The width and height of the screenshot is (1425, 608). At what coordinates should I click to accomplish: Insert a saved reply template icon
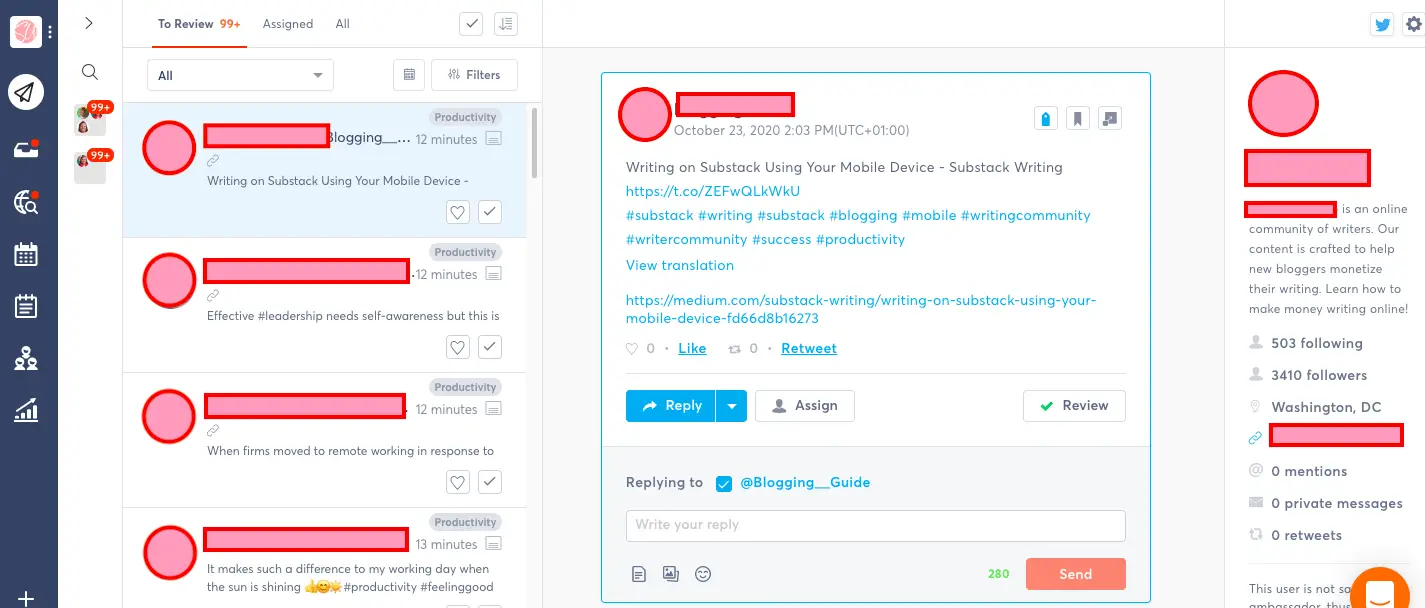pyautogui.click(x=639, y=574)
